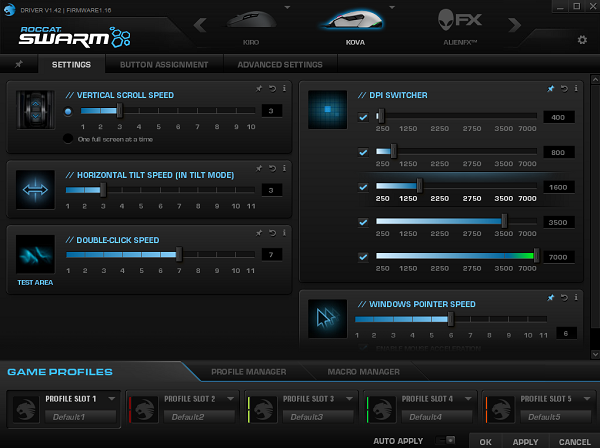
Task: Reset Horizontal Tilt Speed setting
Action: click(272, 168)
